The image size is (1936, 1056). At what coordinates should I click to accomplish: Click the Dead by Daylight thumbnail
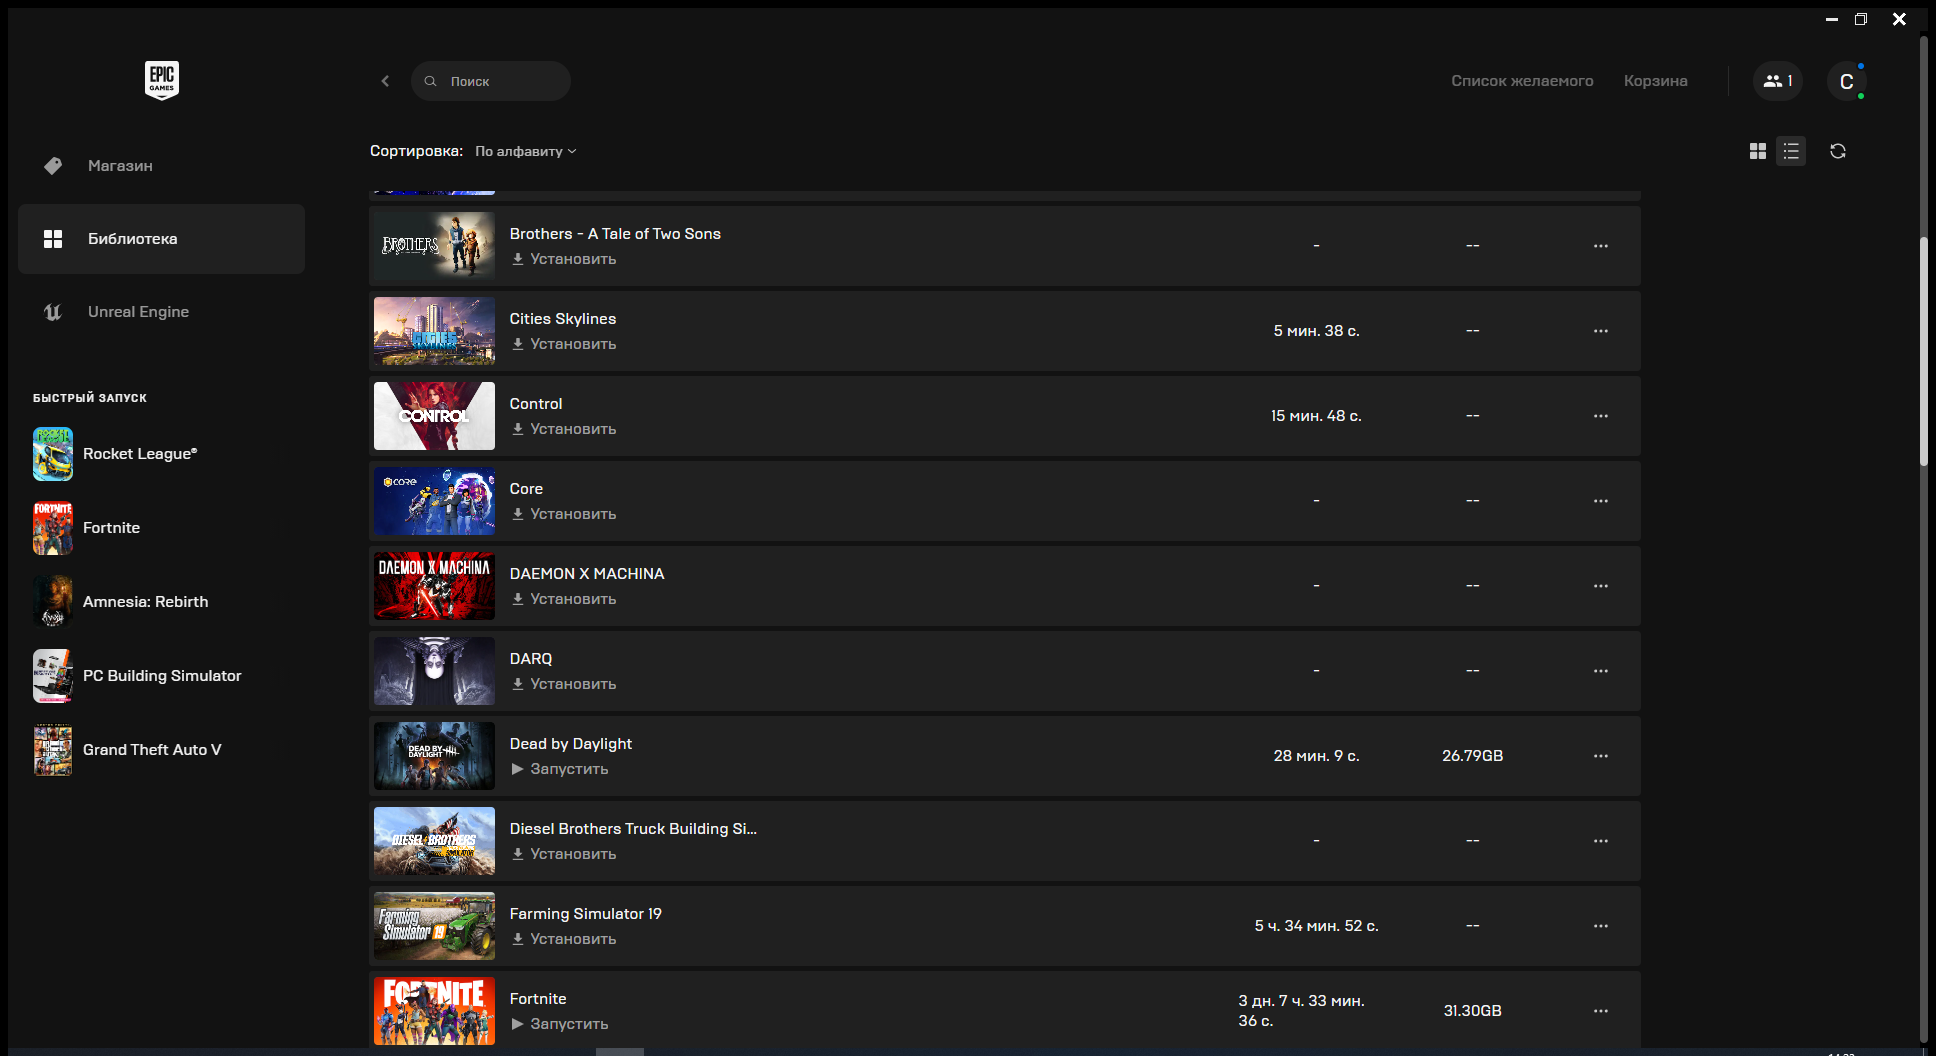[434, 756]
